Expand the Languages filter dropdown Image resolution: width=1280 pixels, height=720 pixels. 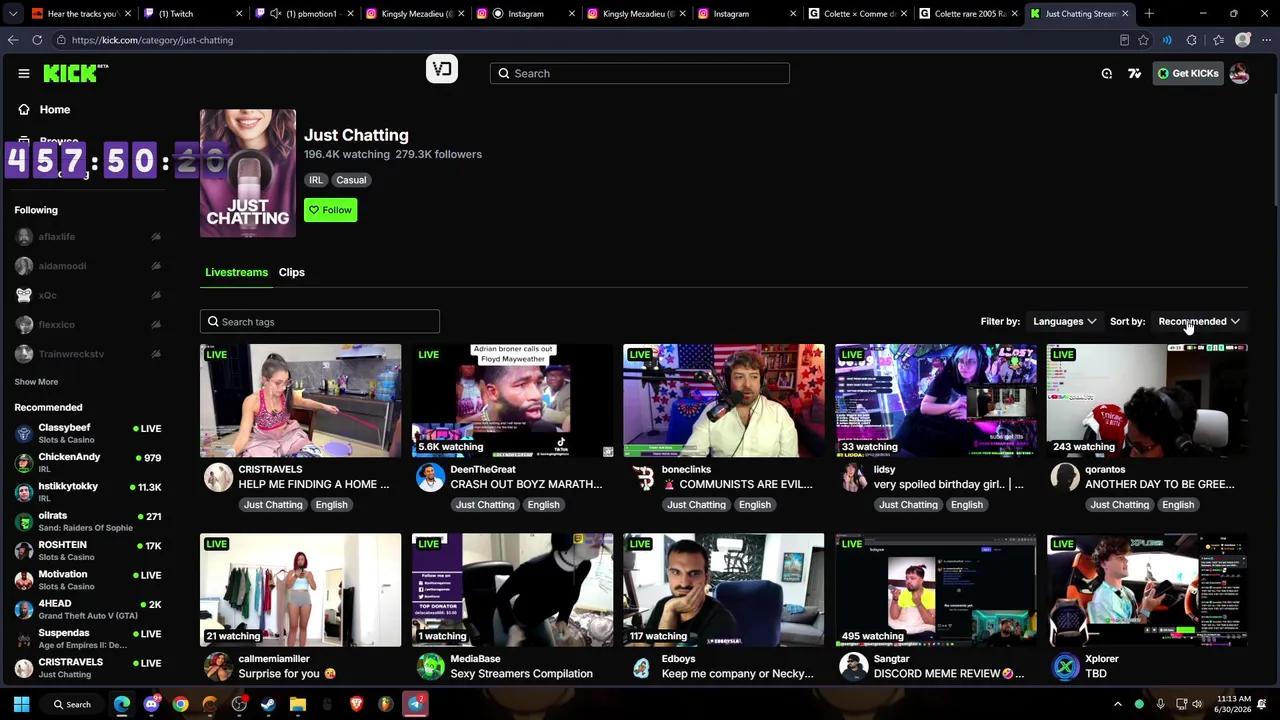[x=1064, y=321]
